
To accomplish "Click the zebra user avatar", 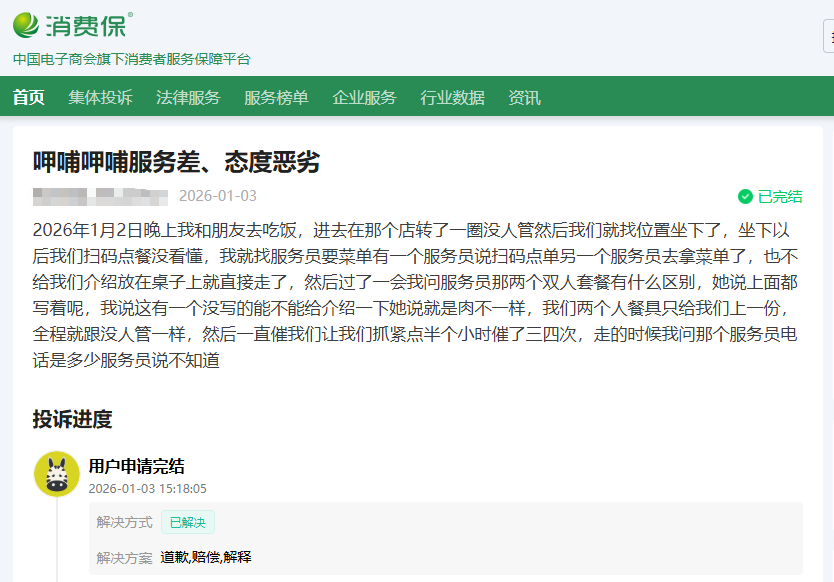I will click(56, 473).
